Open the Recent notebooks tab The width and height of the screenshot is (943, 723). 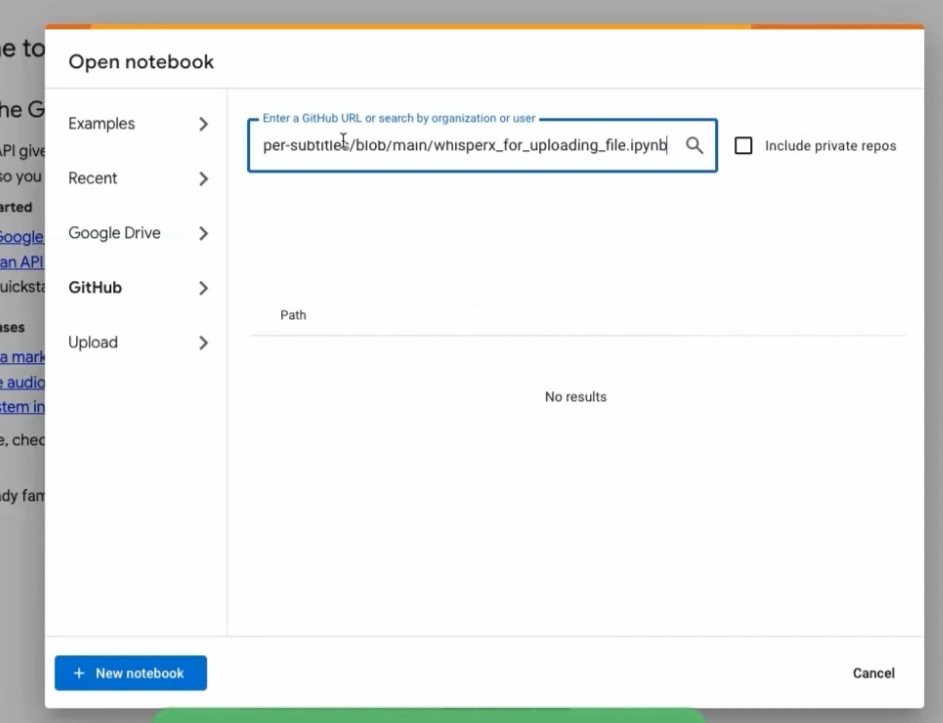(x=93, y=178)
